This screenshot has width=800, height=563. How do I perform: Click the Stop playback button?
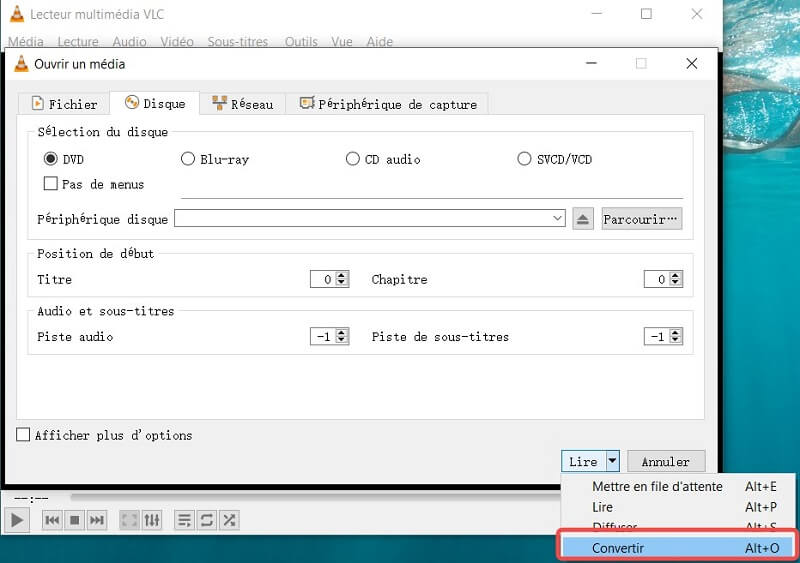click(x=74, y=520)
